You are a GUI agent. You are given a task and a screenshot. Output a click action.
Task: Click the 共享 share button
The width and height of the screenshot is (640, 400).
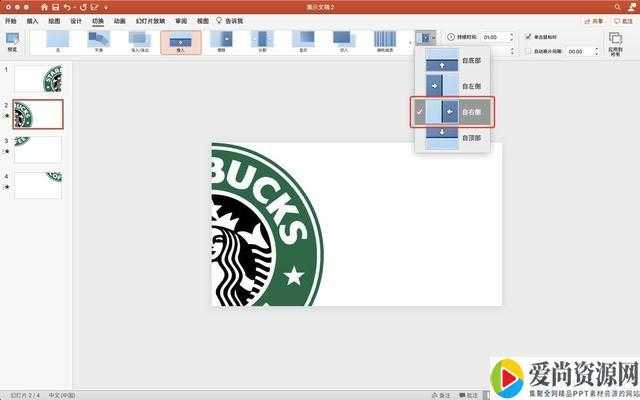click(594, 20)
